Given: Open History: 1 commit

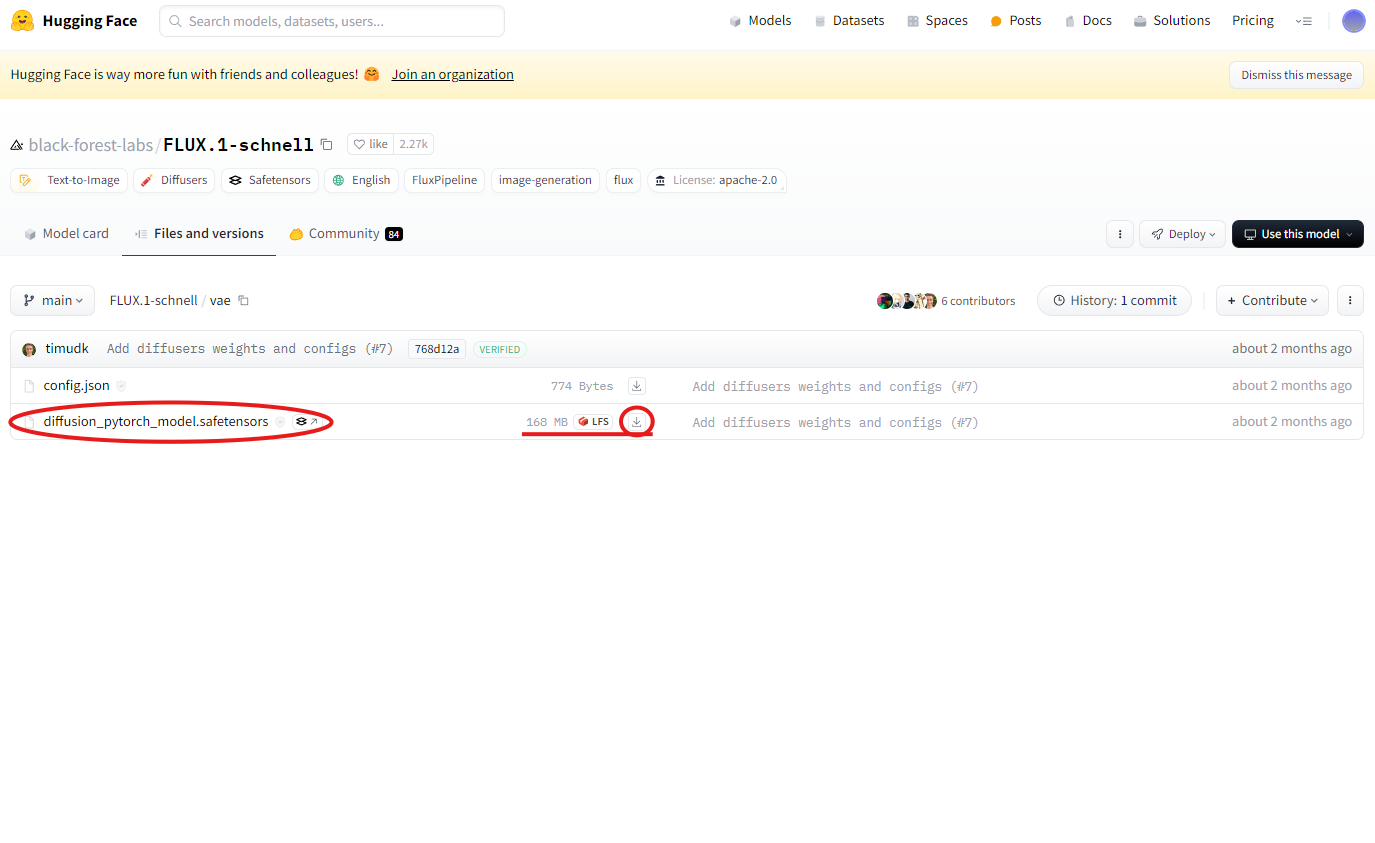Looking at the screenshot, I should point(1114,300).
